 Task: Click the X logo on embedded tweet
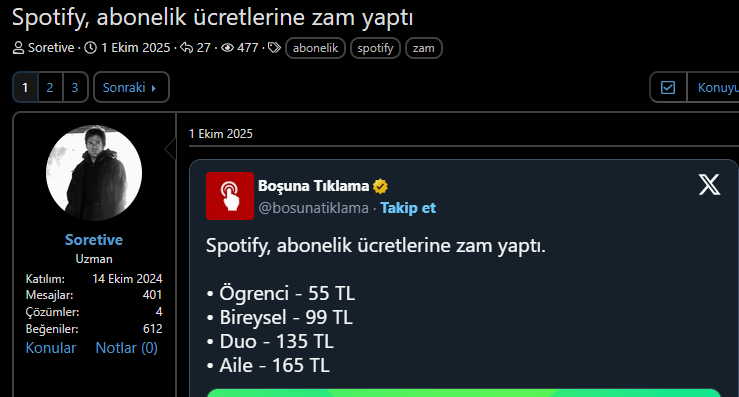pyautogui.click(x=709, y=184)
